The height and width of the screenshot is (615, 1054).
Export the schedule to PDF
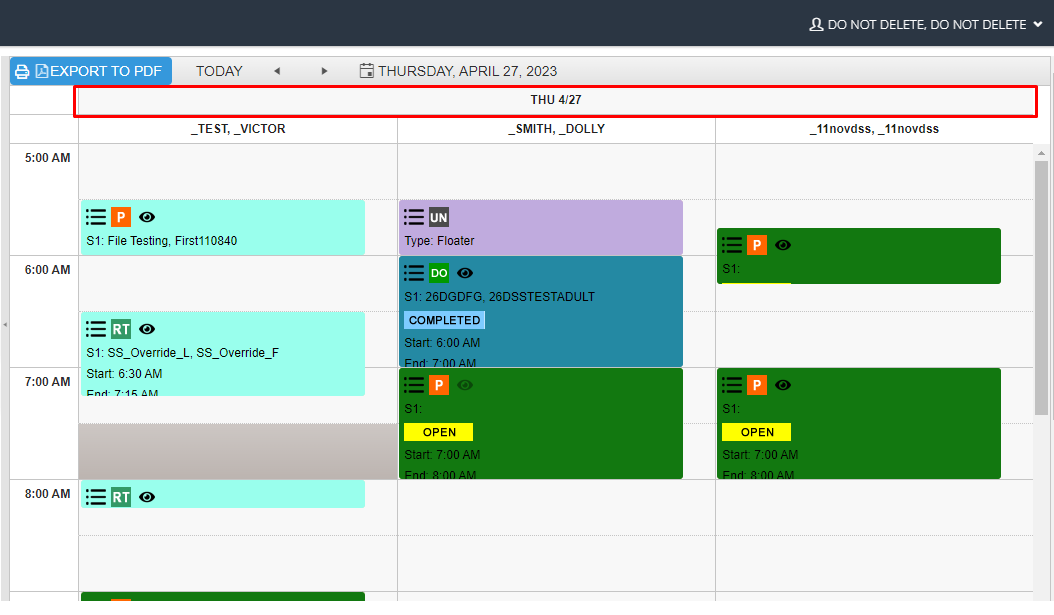coord(98,71)
